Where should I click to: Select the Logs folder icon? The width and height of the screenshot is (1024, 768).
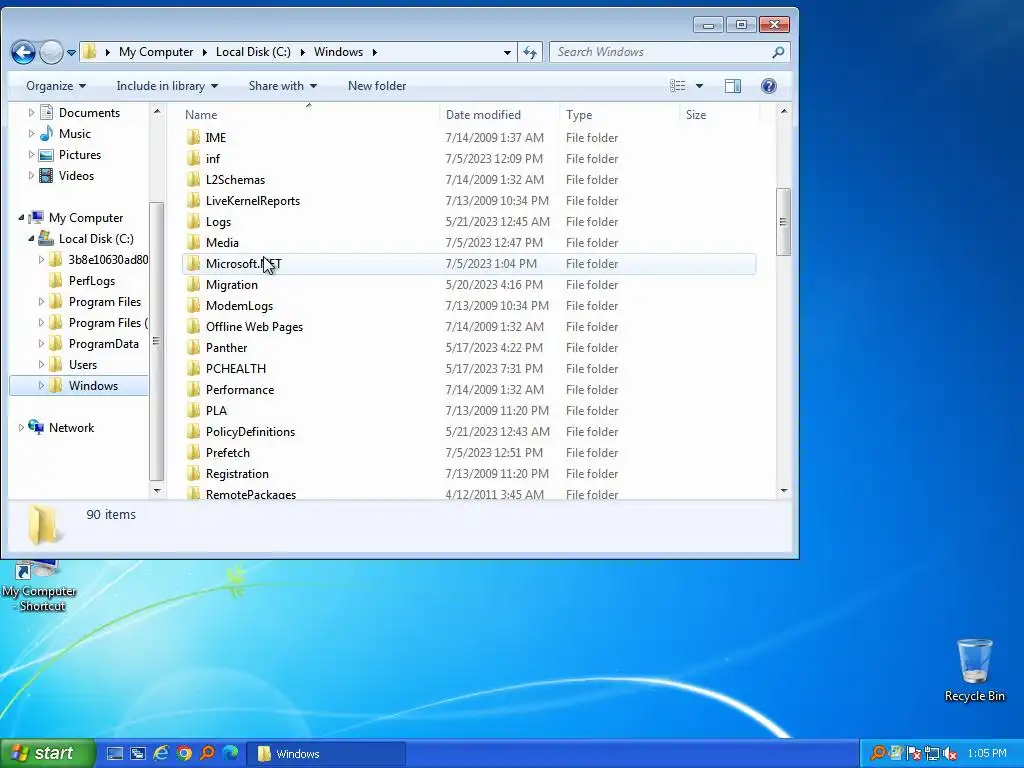(193, 221)
